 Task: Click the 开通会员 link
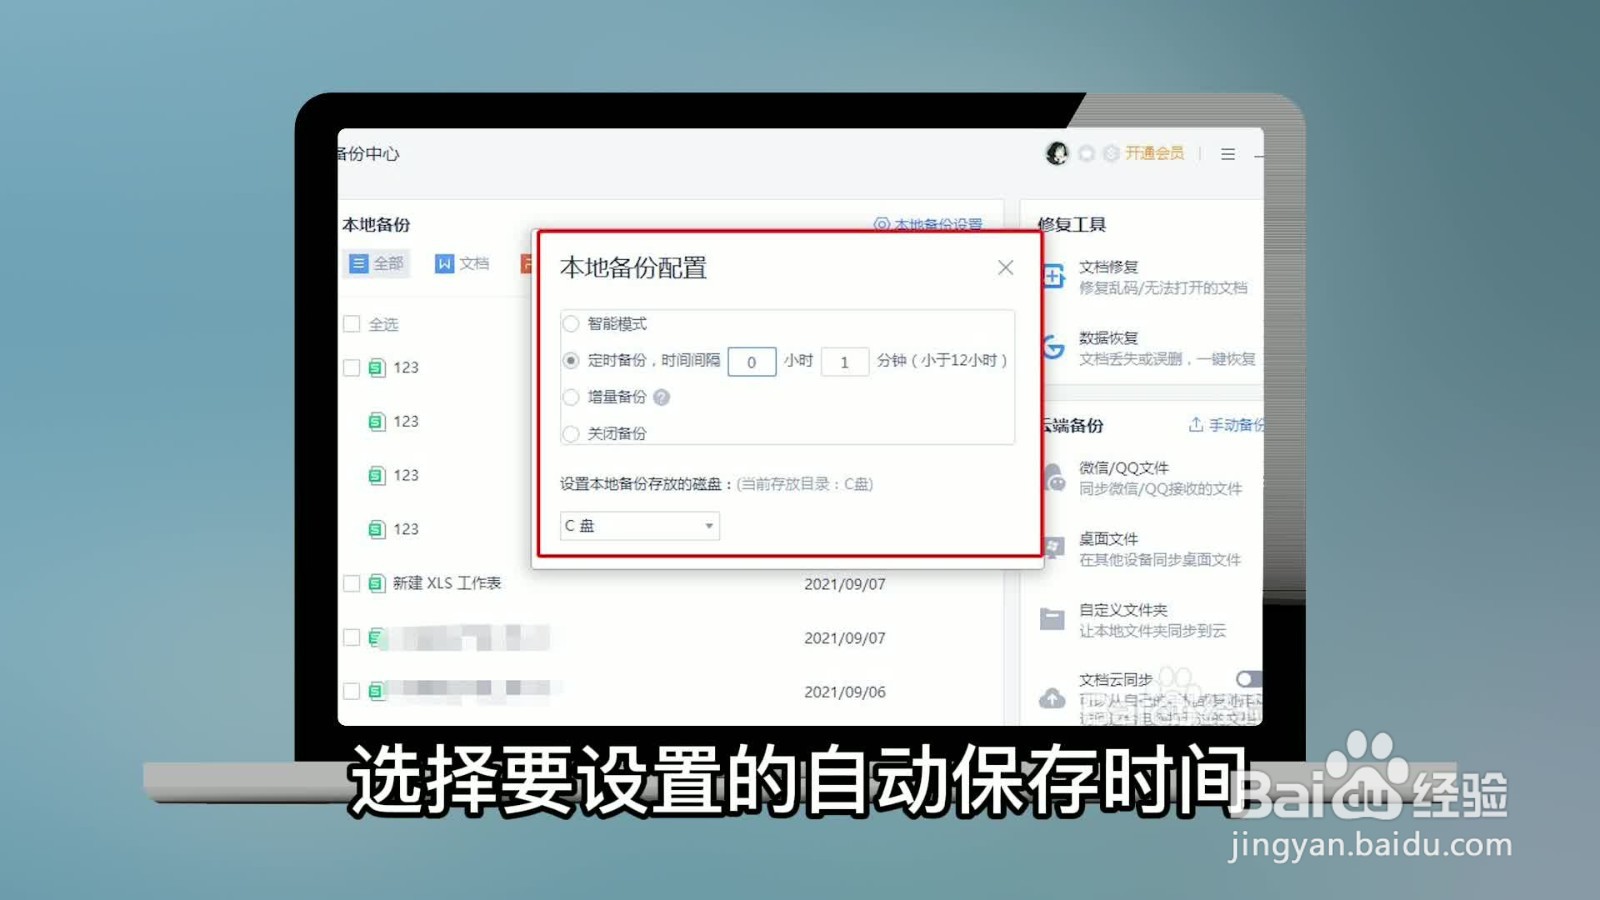tap(1154, 153)
